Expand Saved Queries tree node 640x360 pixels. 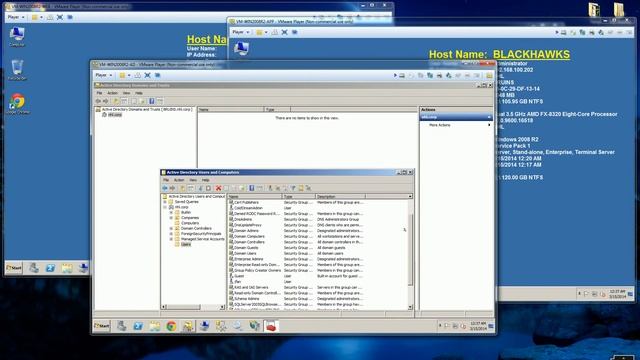tap(165, 202)
